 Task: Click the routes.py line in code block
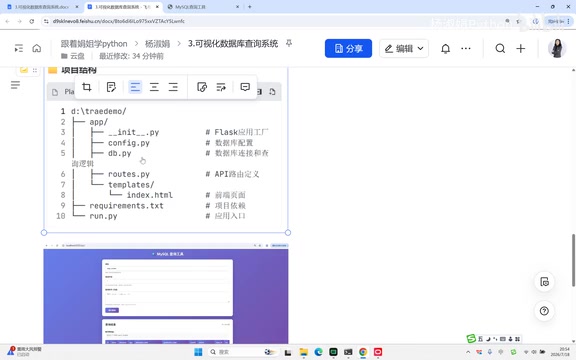click(129, 174)
